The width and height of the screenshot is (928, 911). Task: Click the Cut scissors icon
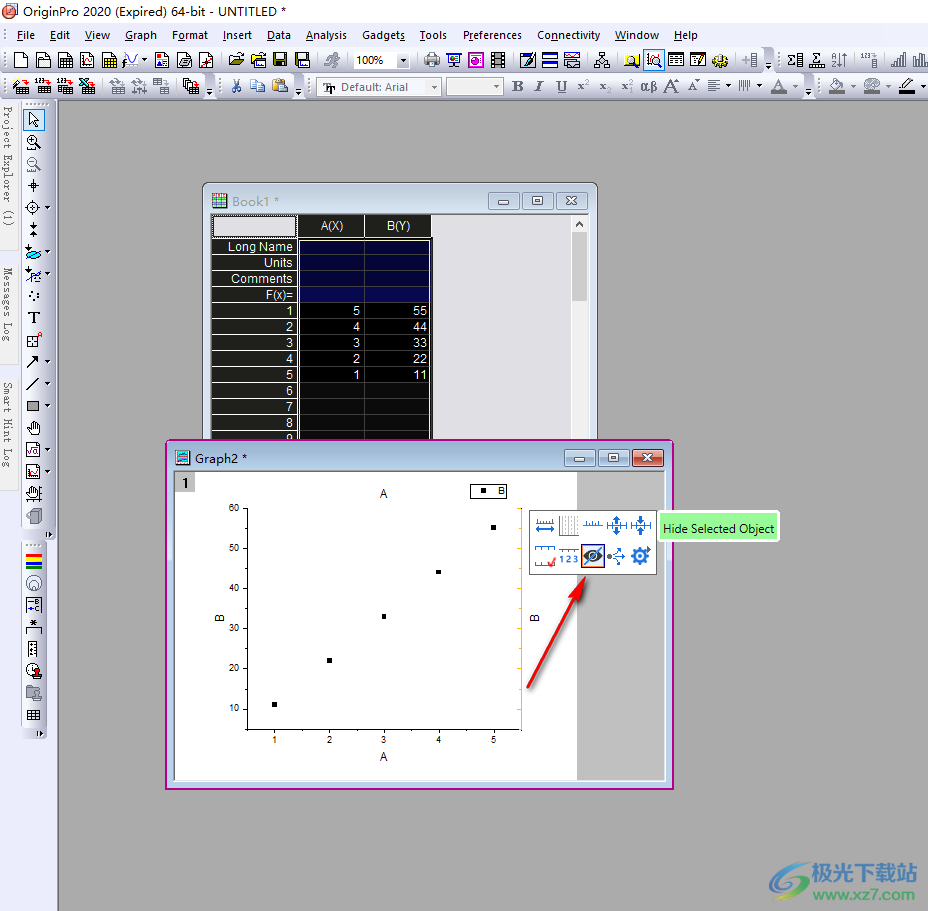236,87
